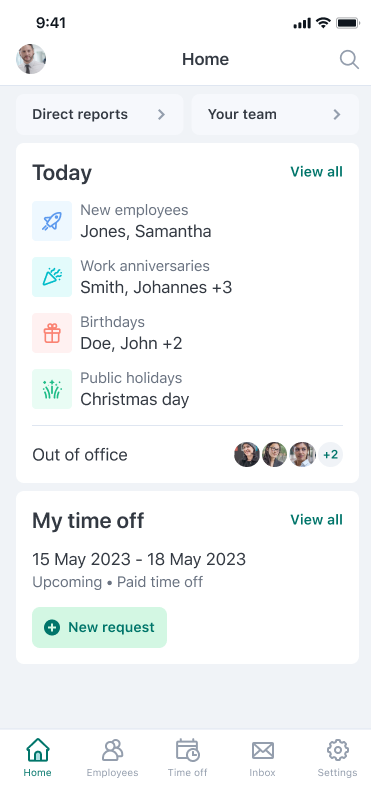This screenshot has height=788, width=371.
Task: Click the fireworks Public holidays icon
Action: pos(52,389)
